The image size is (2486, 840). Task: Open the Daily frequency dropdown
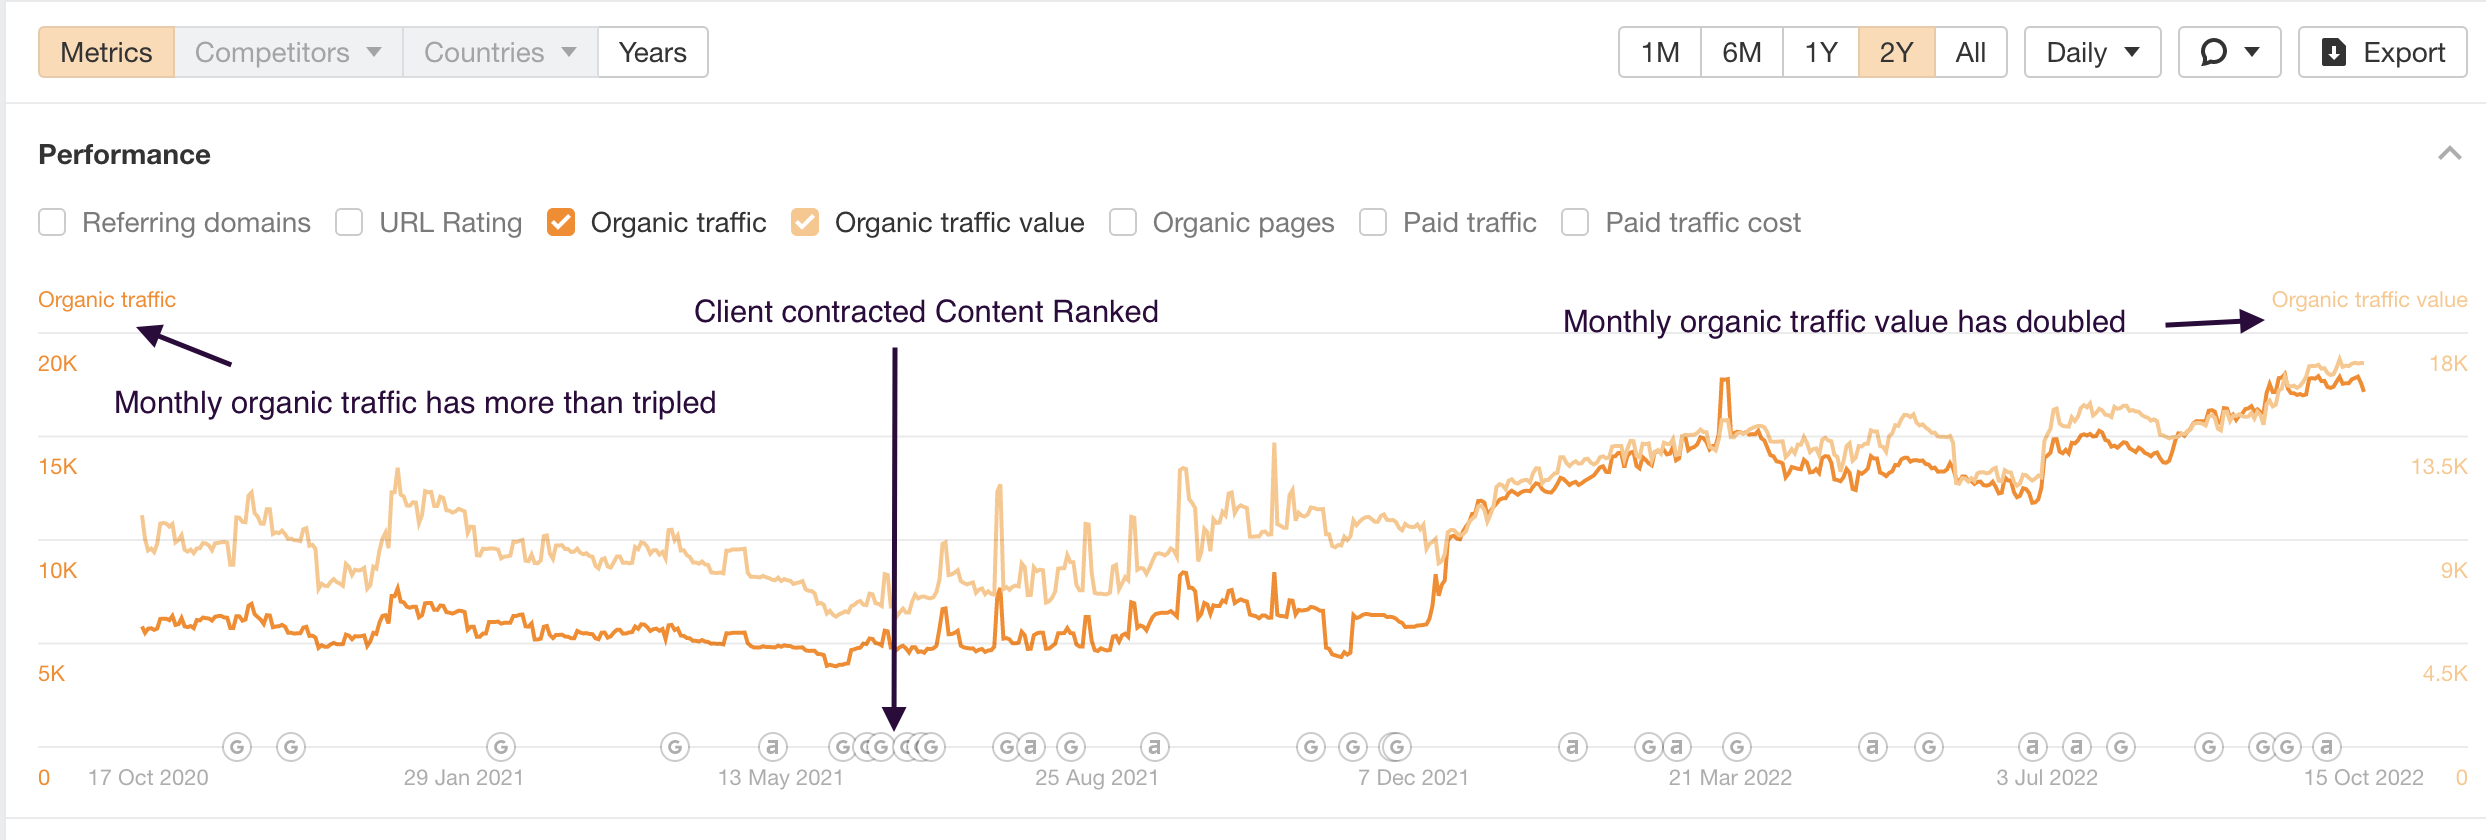click(2091, 51)
